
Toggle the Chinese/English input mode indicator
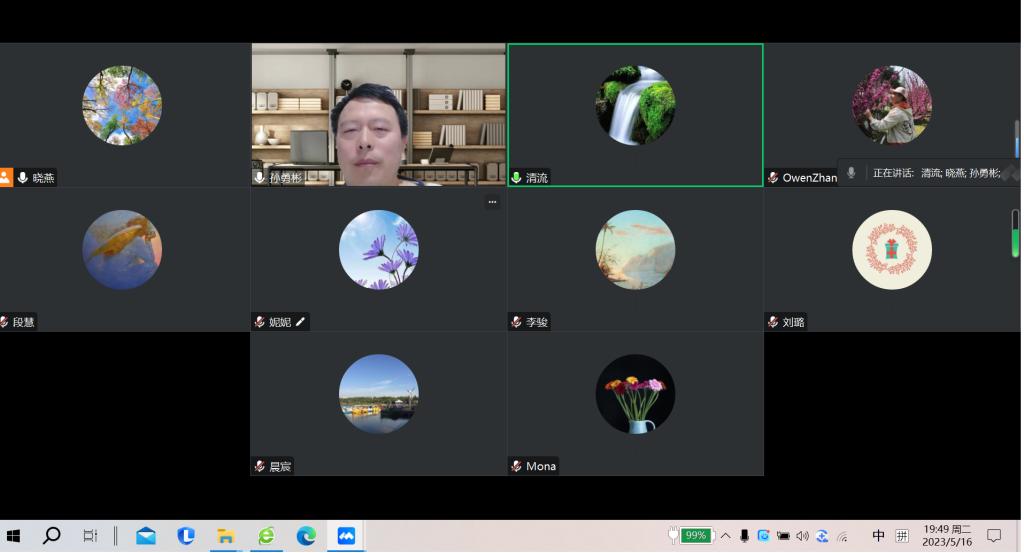coord(878,536)
